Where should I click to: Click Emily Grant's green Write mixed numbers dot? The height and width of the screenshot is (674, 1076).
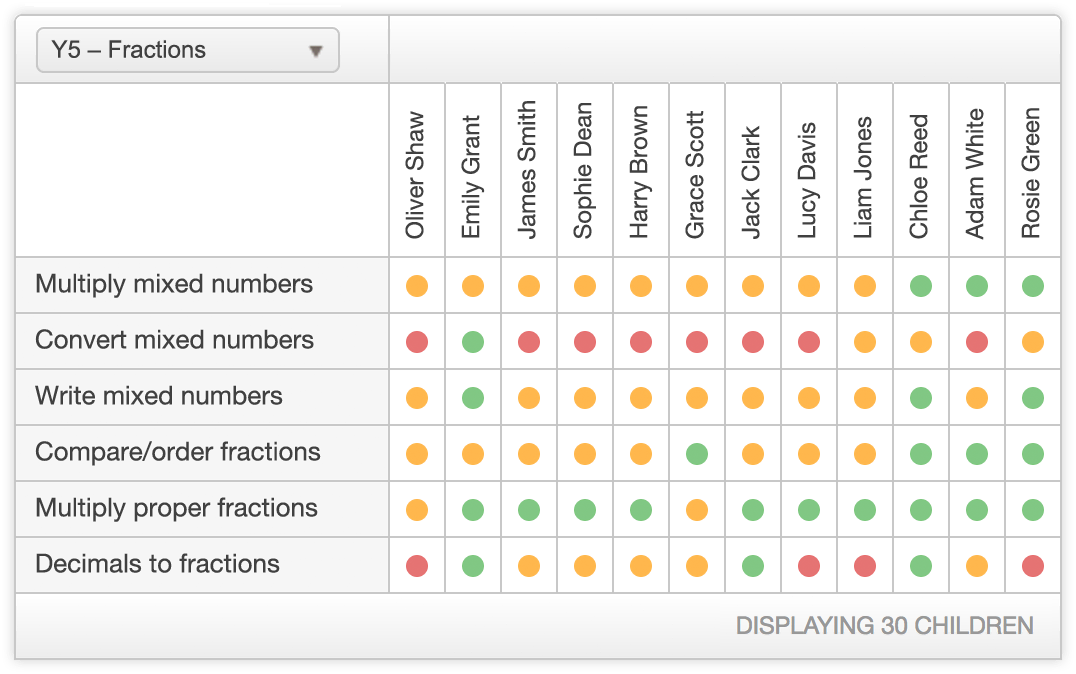click(473, 398)
